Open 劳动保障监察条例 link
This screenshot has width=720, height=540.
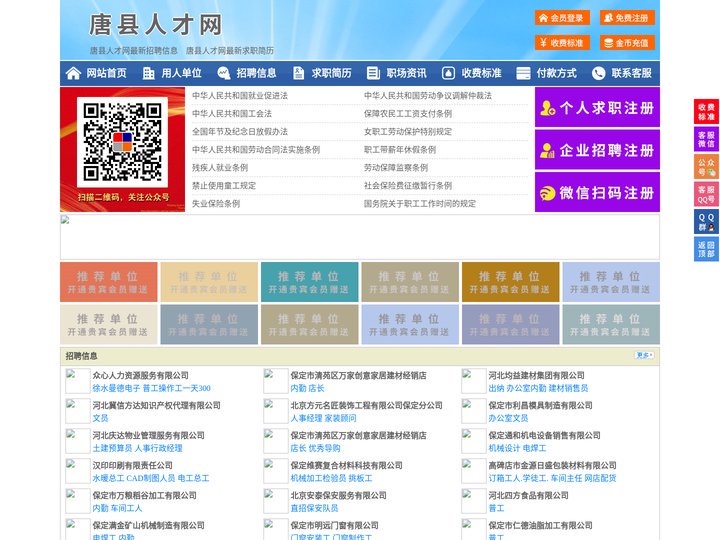click(x=396, y=168)
